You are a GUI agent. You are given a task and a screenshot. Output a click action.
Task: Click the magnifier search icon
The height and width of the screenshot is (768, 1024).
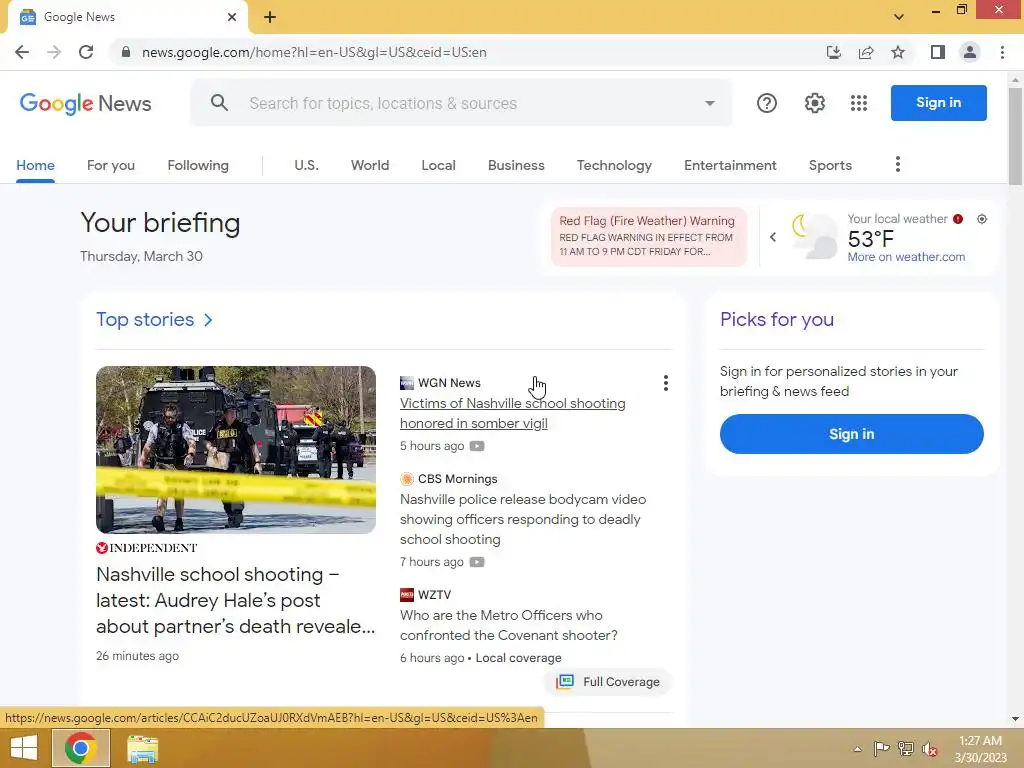point(219,103)
